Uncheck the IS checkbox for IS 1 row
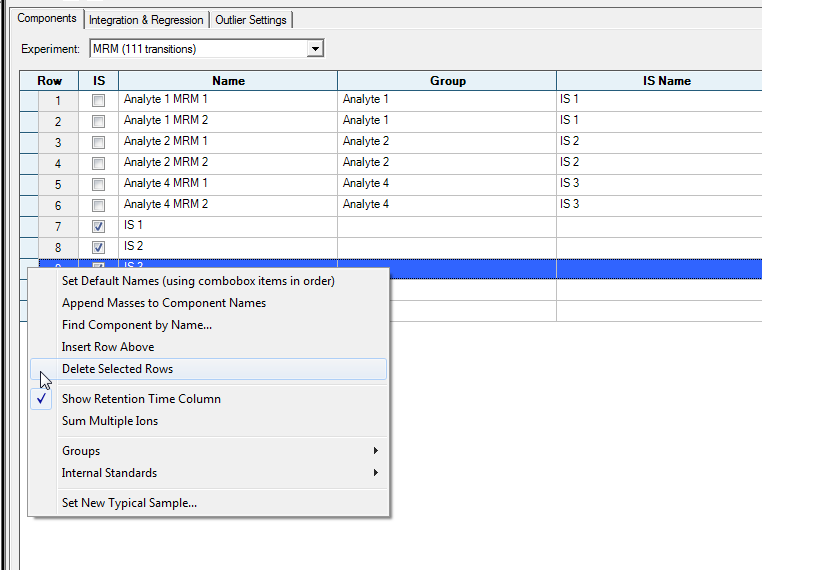 tap(98, 226)
